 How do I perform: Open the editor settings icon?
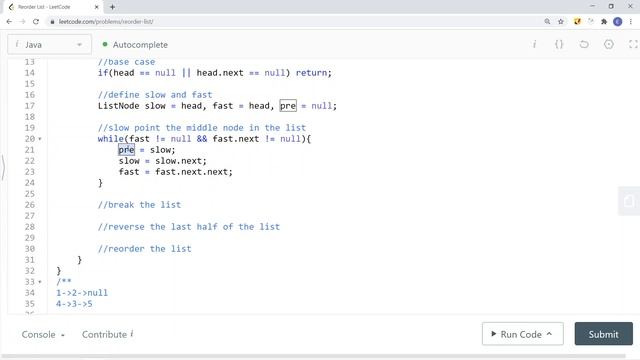pyautogui.click(x=609, y=44)
